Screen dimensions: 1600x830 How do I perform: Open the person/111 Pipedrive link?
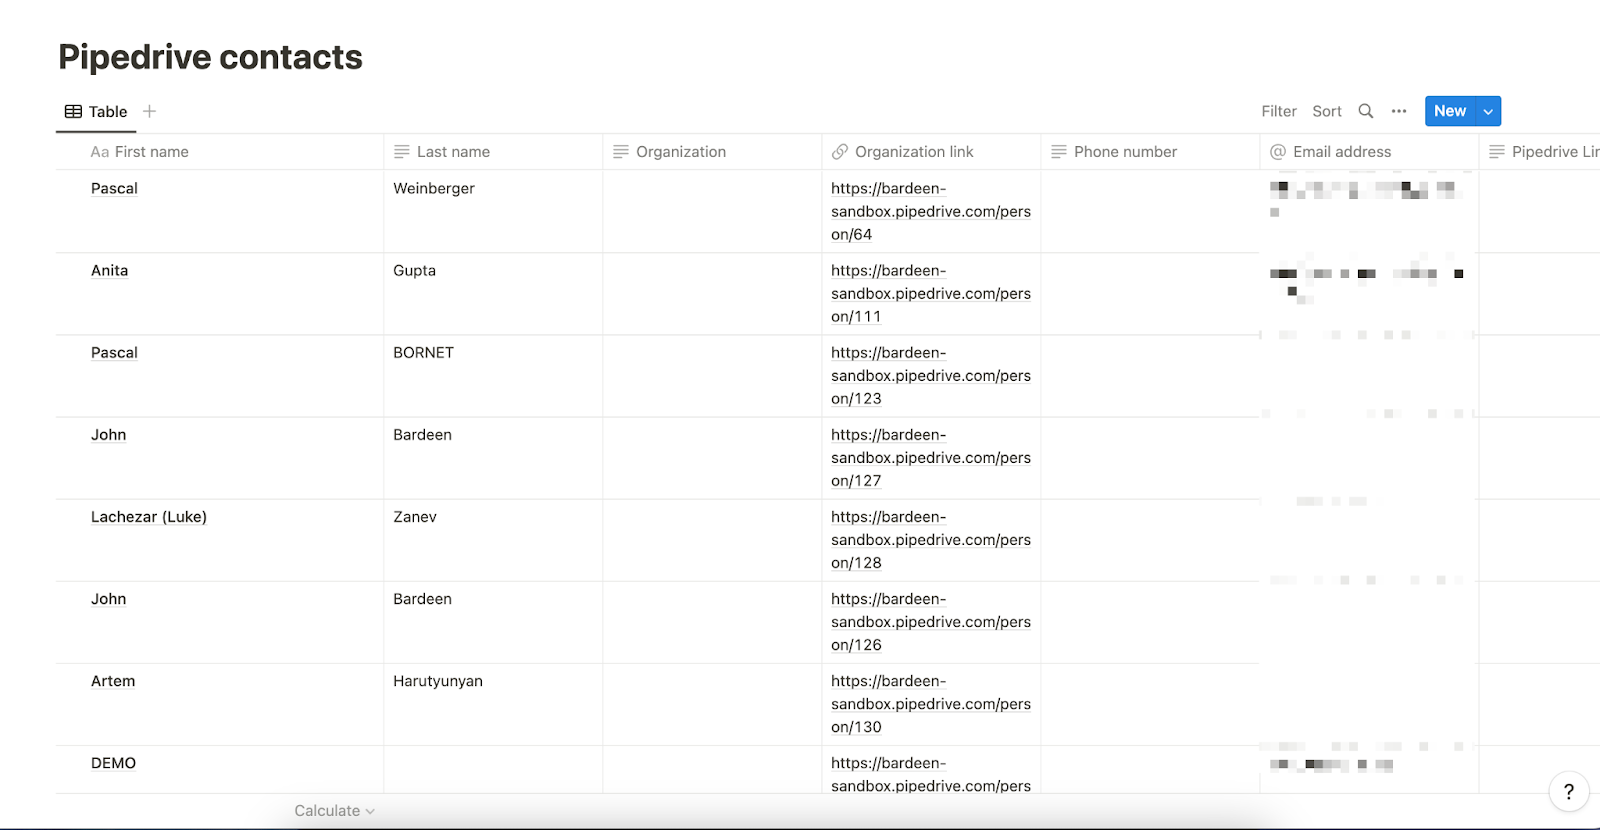coord(931,293)
